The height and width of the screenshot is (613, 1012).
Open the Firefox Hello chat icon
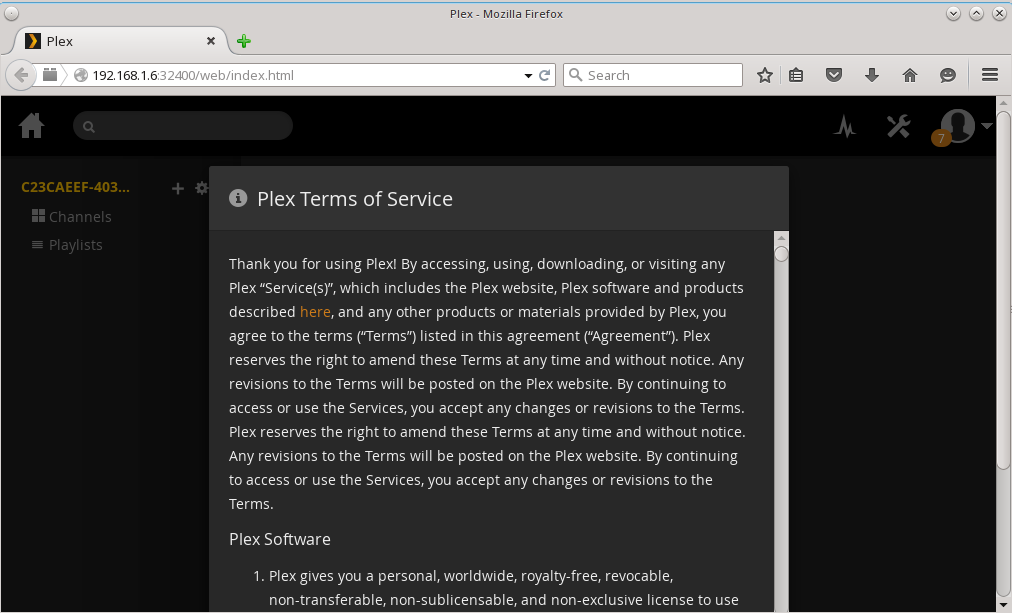947,75
